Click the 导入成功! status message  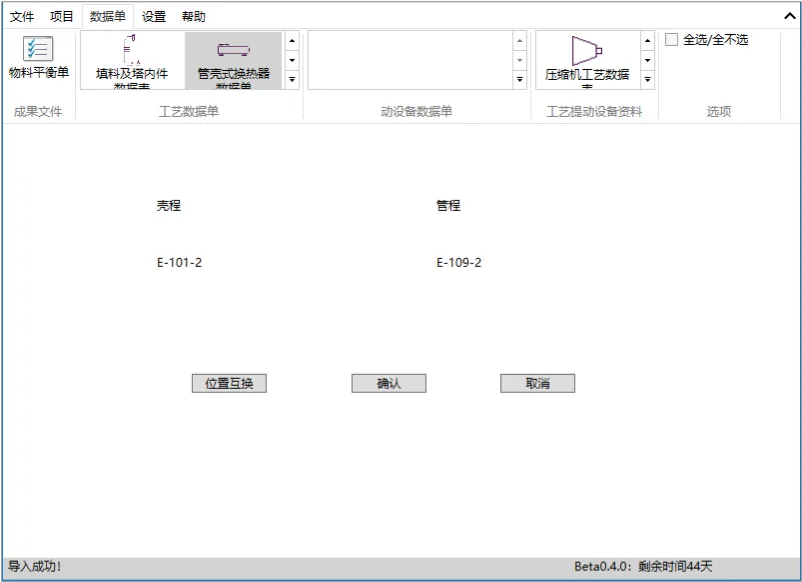[34, 566]
